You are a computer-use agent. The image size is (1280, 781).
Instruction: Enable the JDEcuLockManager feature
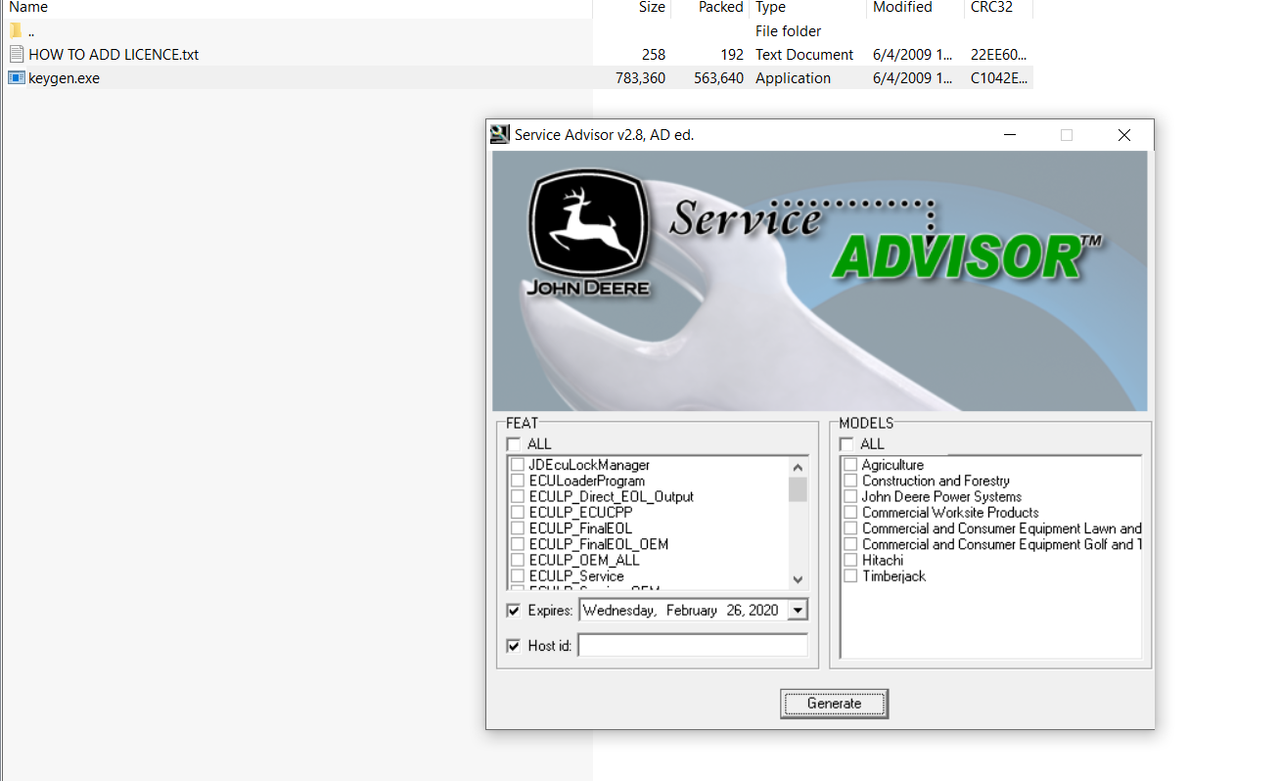pyautogui.click(x=518, y=465)
